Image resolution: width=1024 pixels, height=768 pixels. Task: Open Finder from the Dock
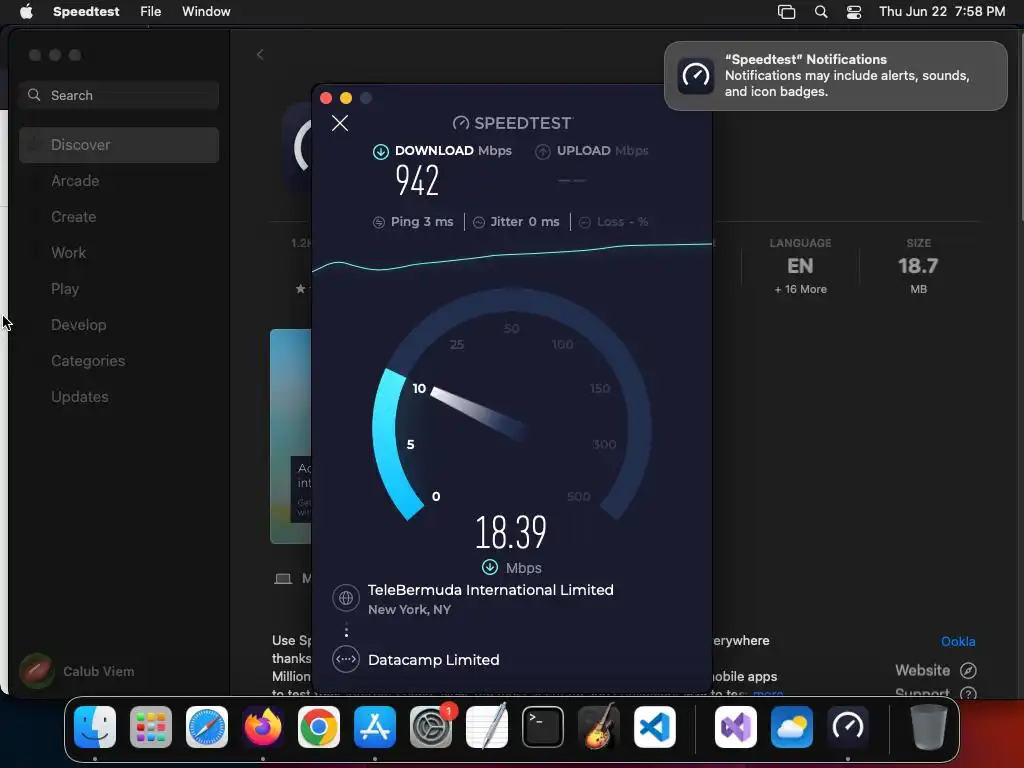(95, 726)
